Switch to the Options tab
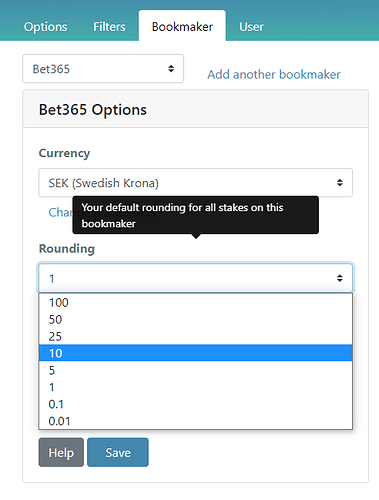Screen dimensions: 379x500 (45, 27)
